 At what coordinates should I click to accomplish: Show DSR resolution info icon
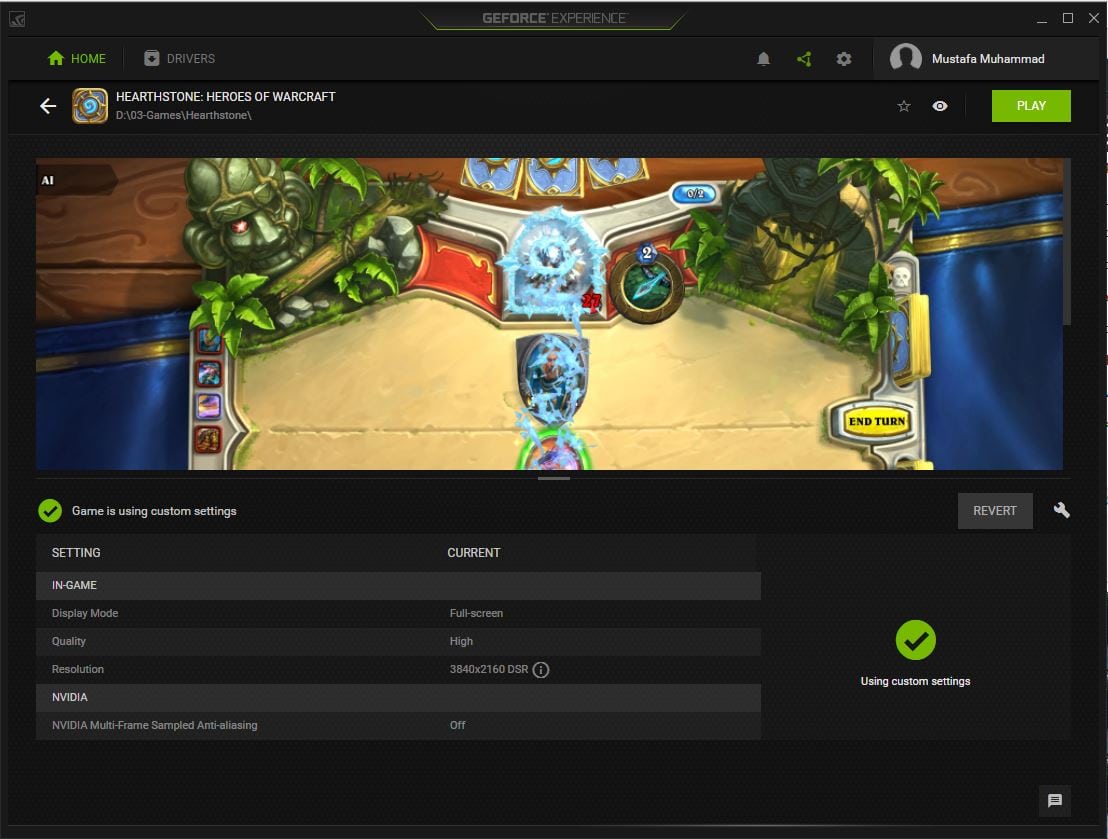pos(541,669)
